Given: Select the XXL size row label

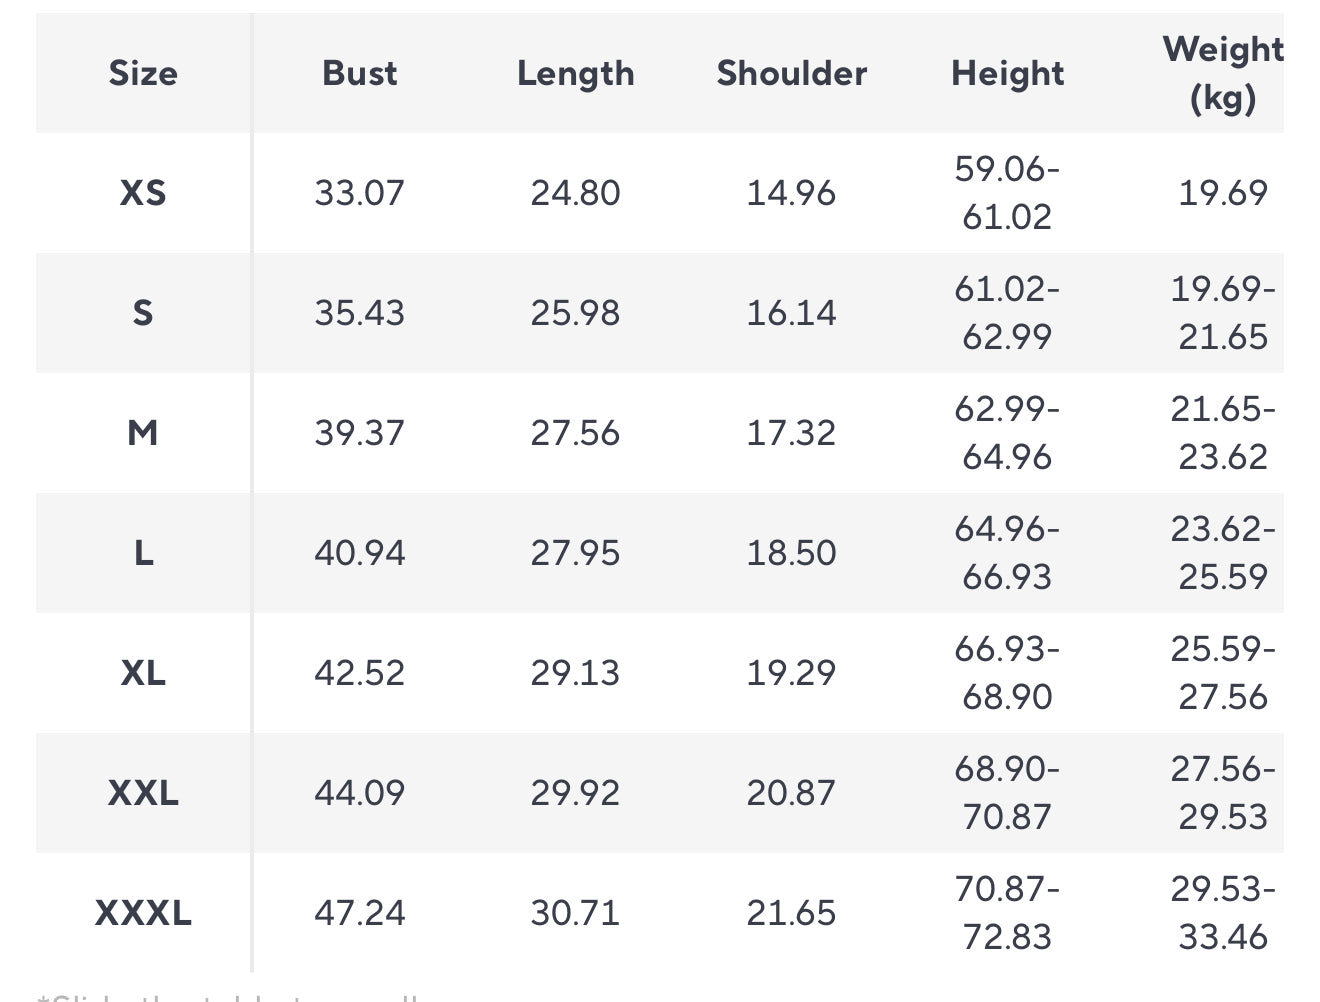Looking at the screenshot, I should tap(143, 793).
